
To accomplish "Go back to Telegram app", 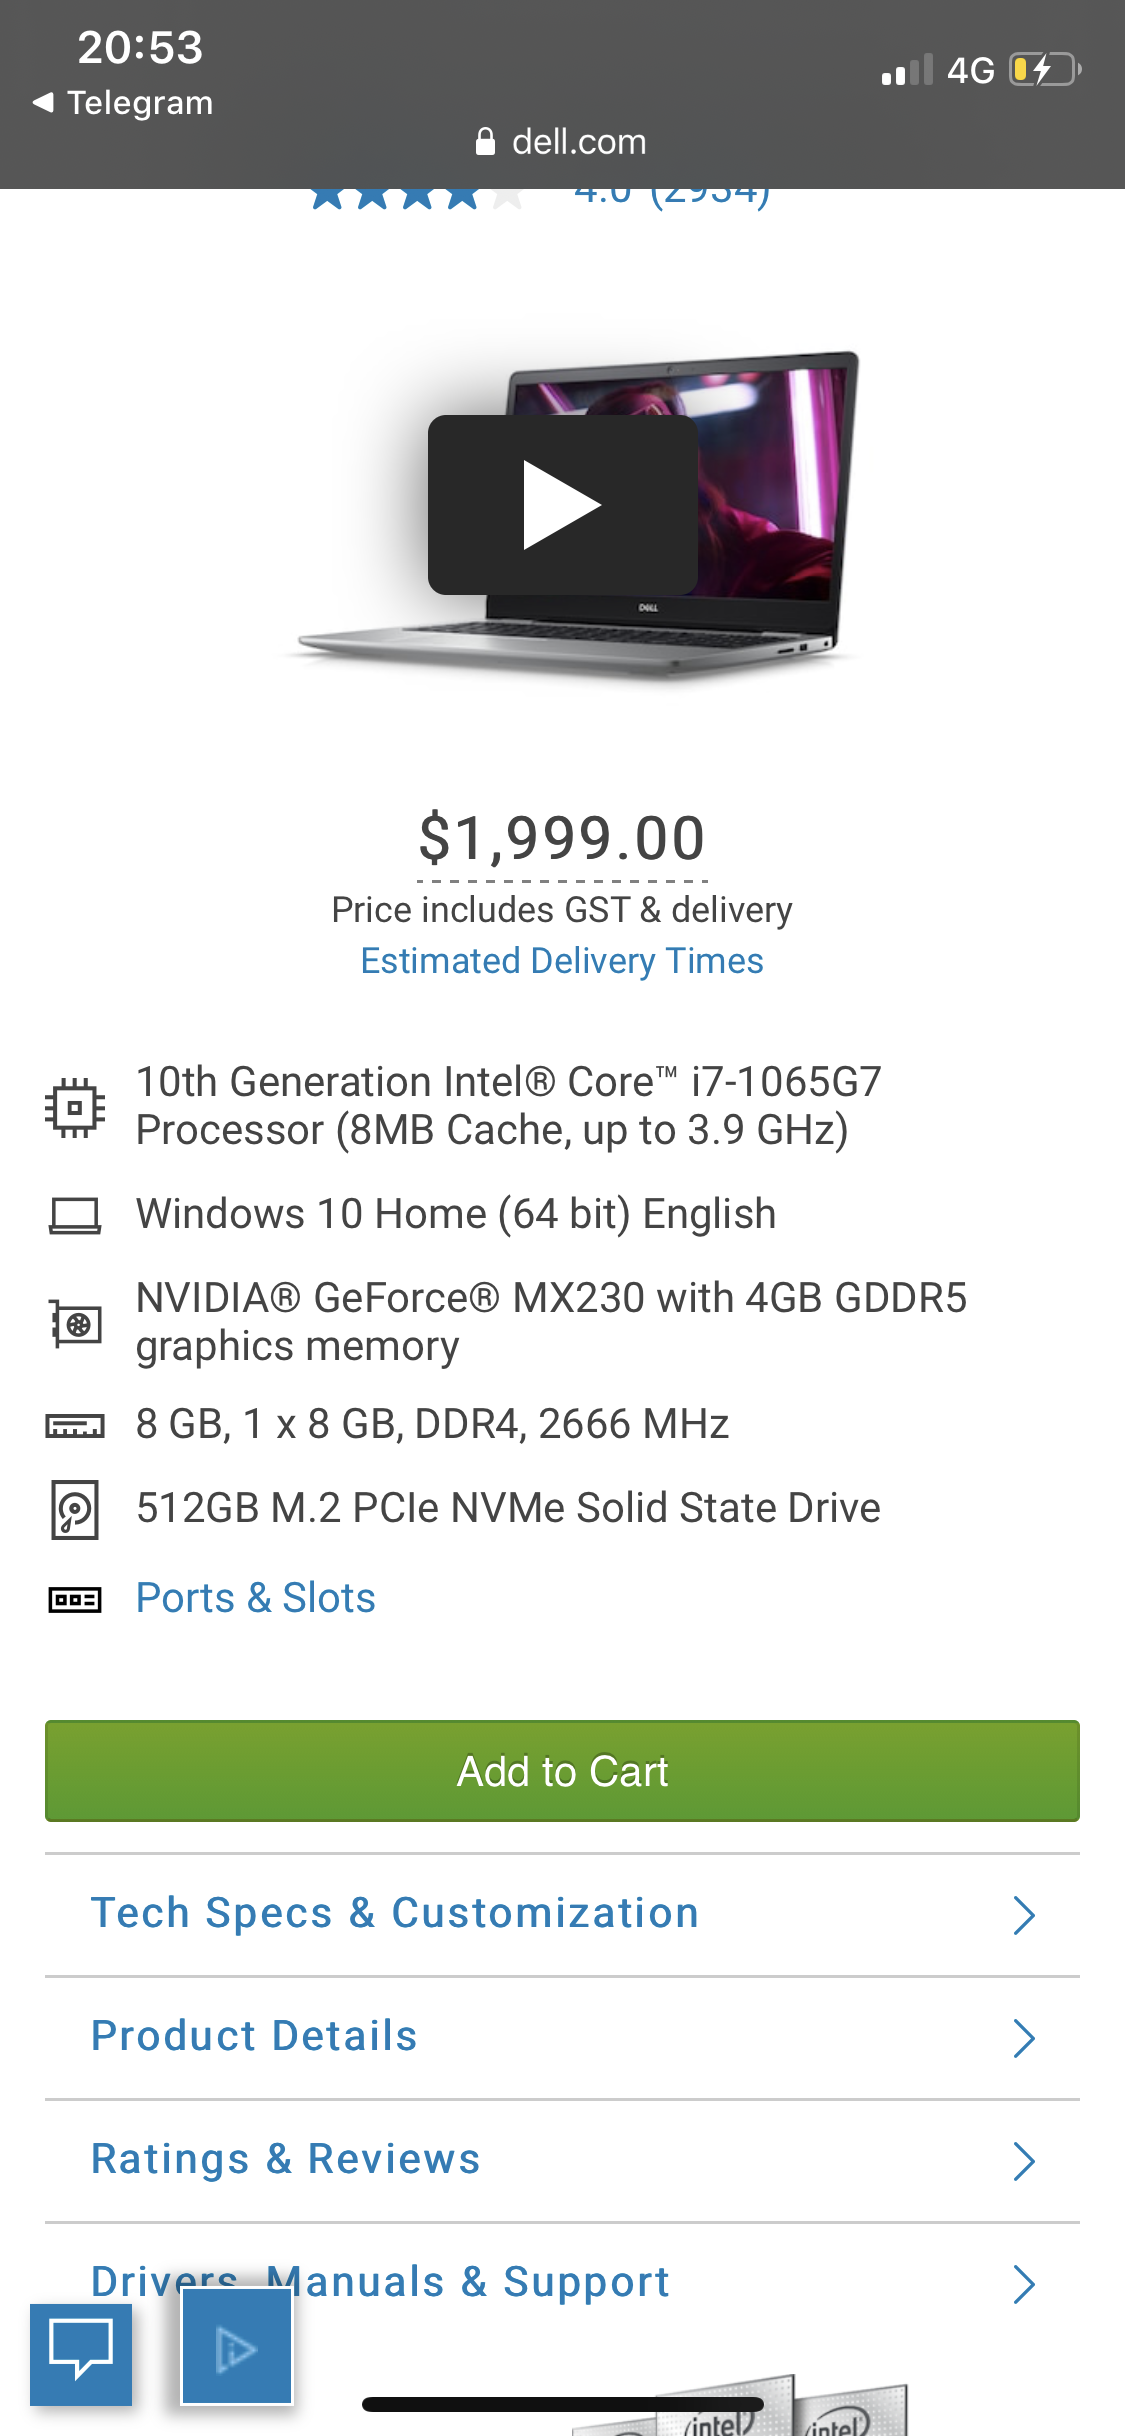I will (x=123, y=103).
